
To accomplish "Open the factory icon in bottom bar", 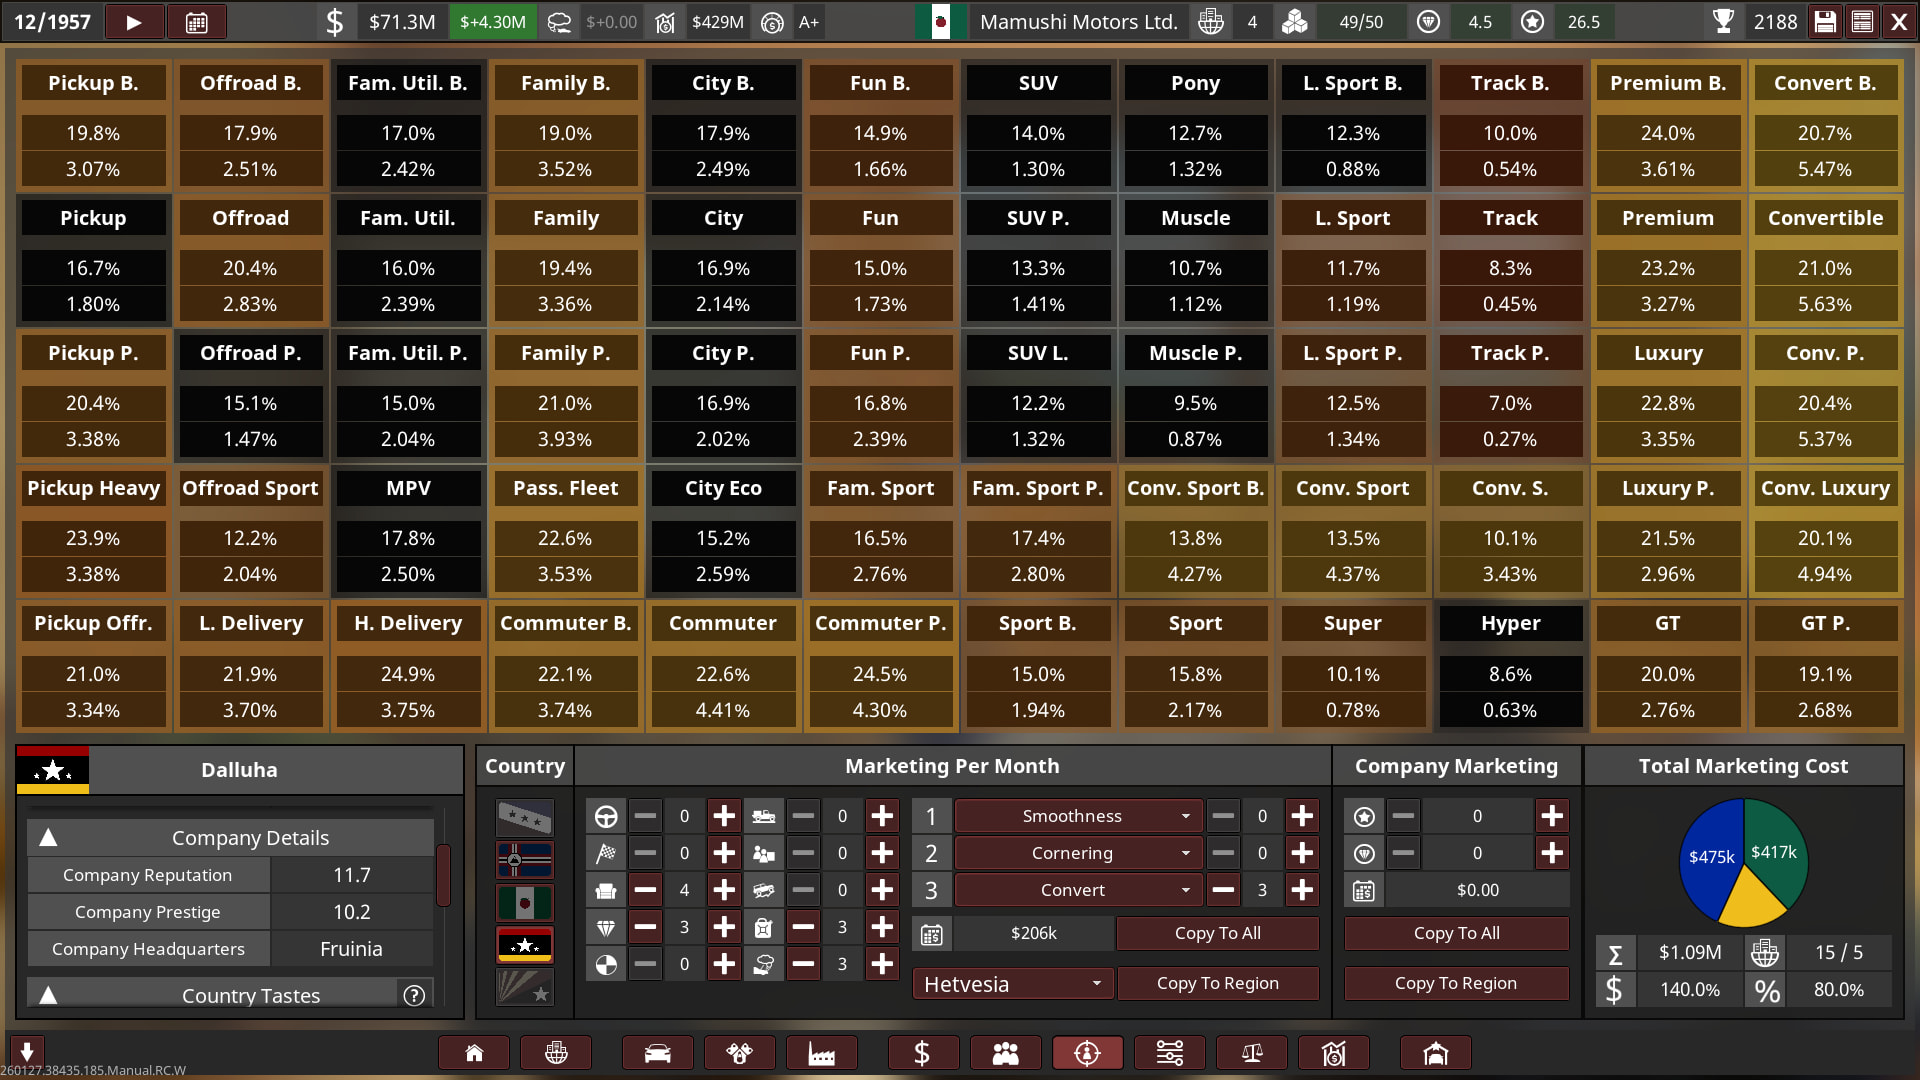I will (821, 1053).
